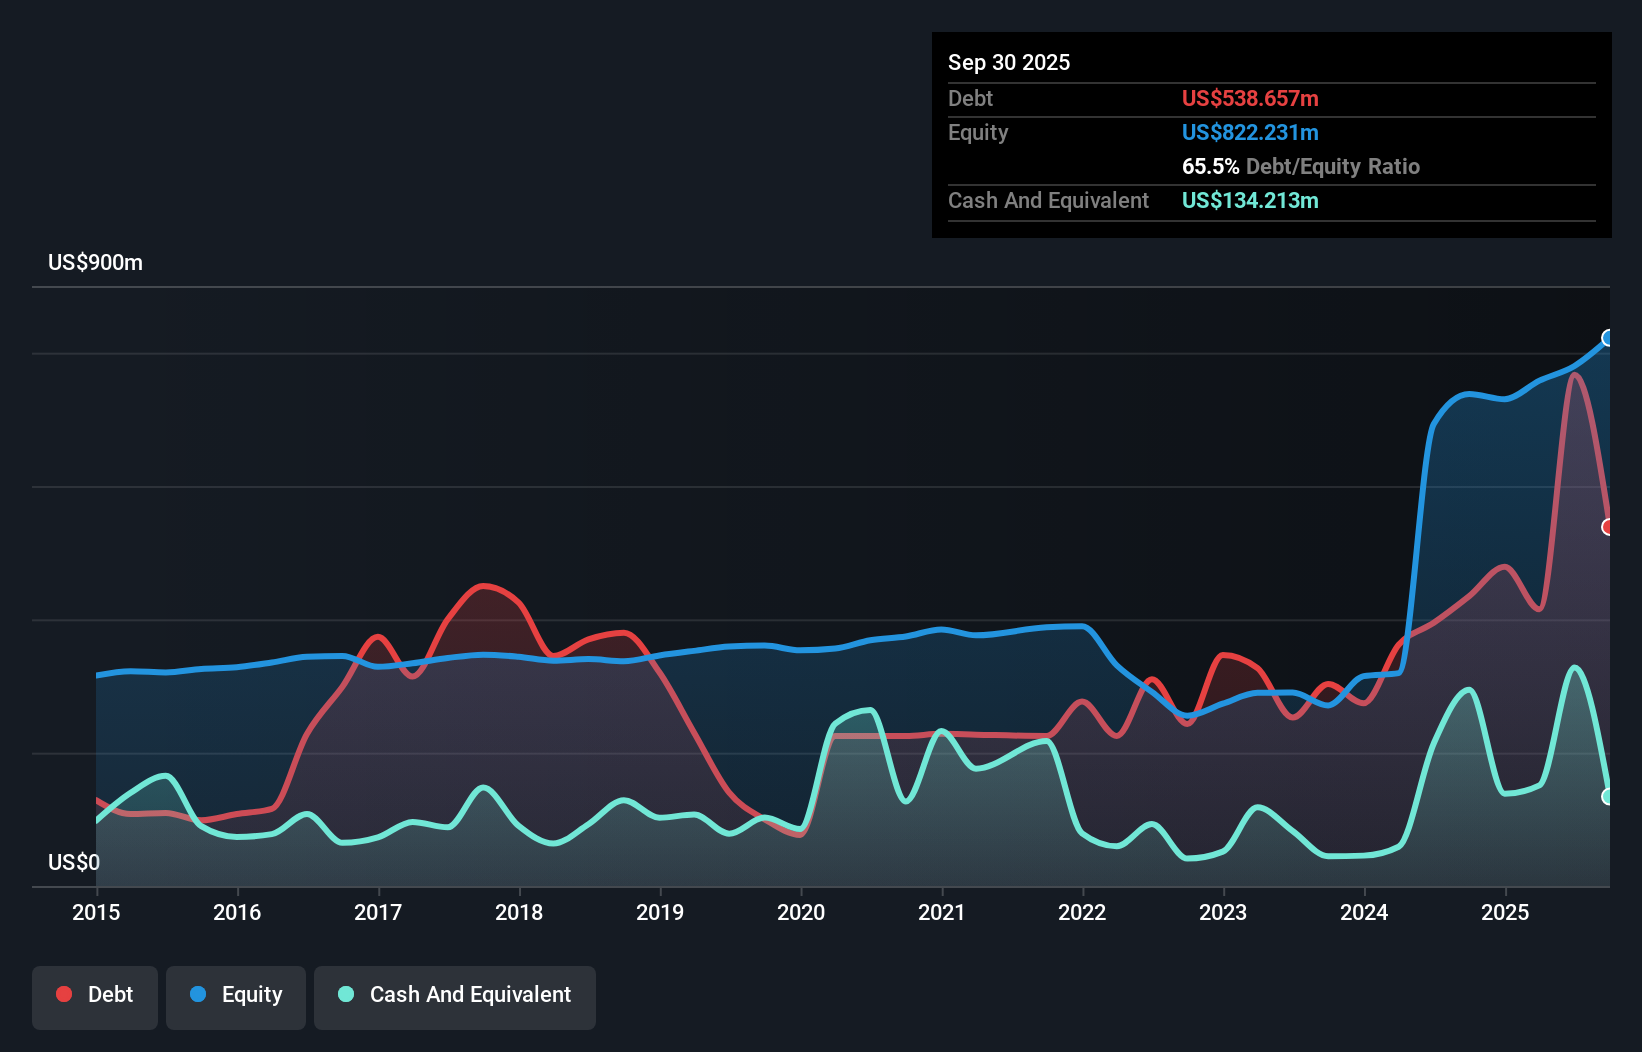Click the 65.5% Debt/Equity Ratio text
1642x1052 pixels.
click(1301, 166)
